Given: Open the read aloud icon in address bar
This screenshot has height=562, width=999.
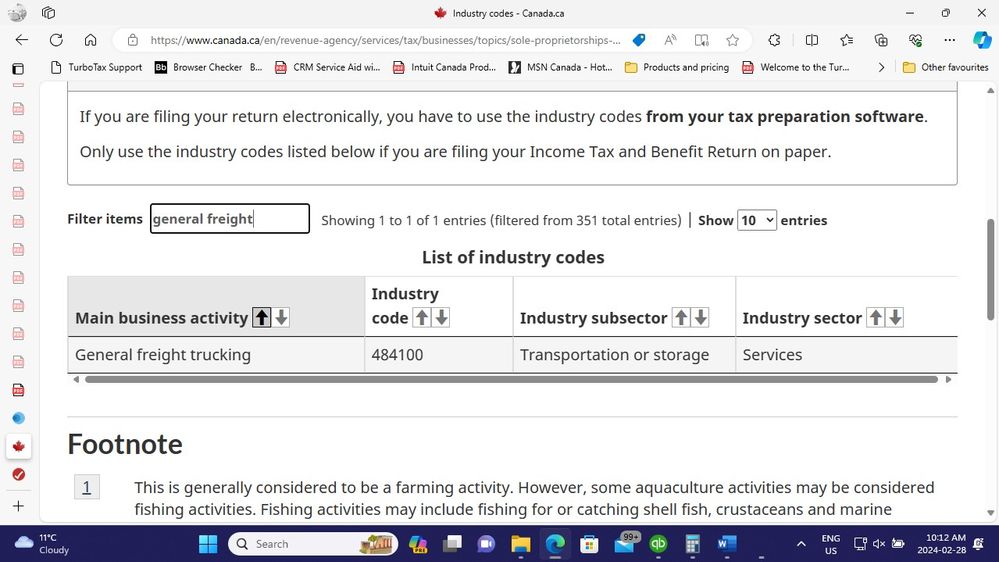Looking at the screenshot, I should (x=670, y=40).
